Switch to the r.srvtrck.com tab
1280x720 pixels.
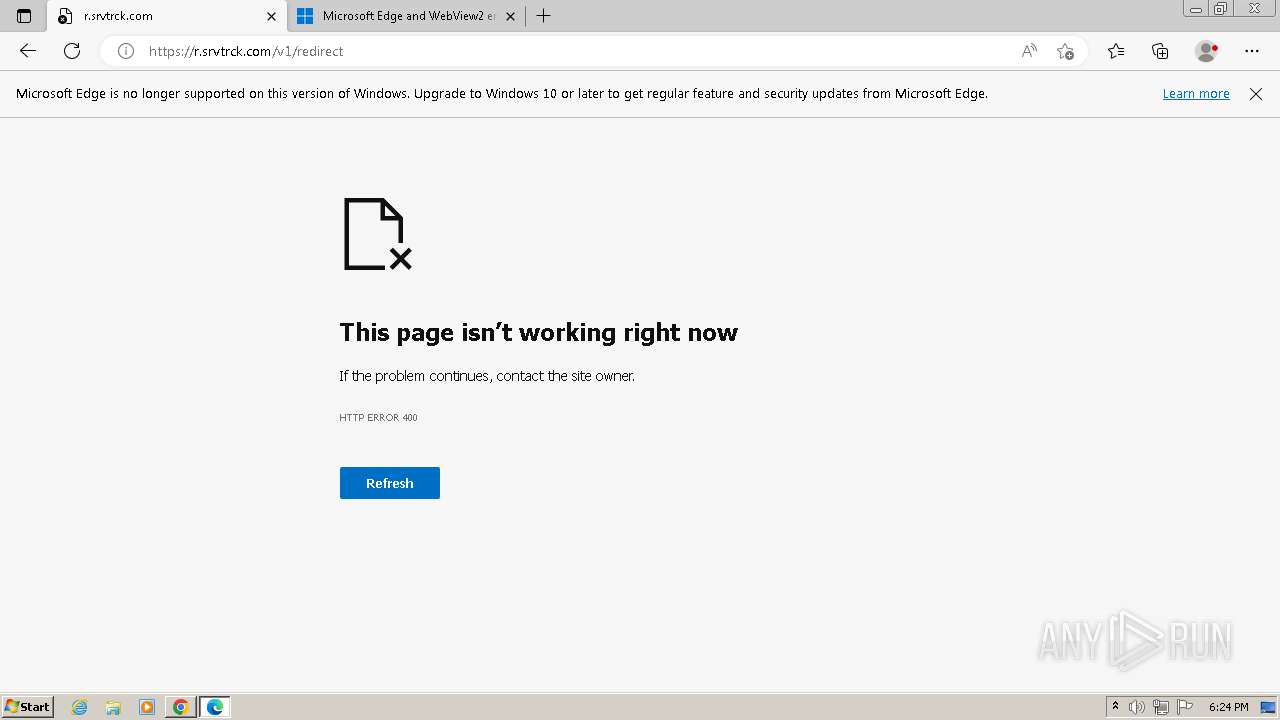(167, 16)
